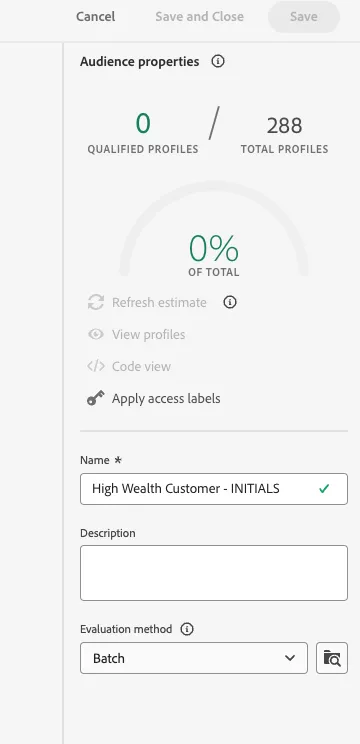Screen dimensions: 360x744
Task: Click the eye icon for View profiles
Action: click(x=96, y=335)
